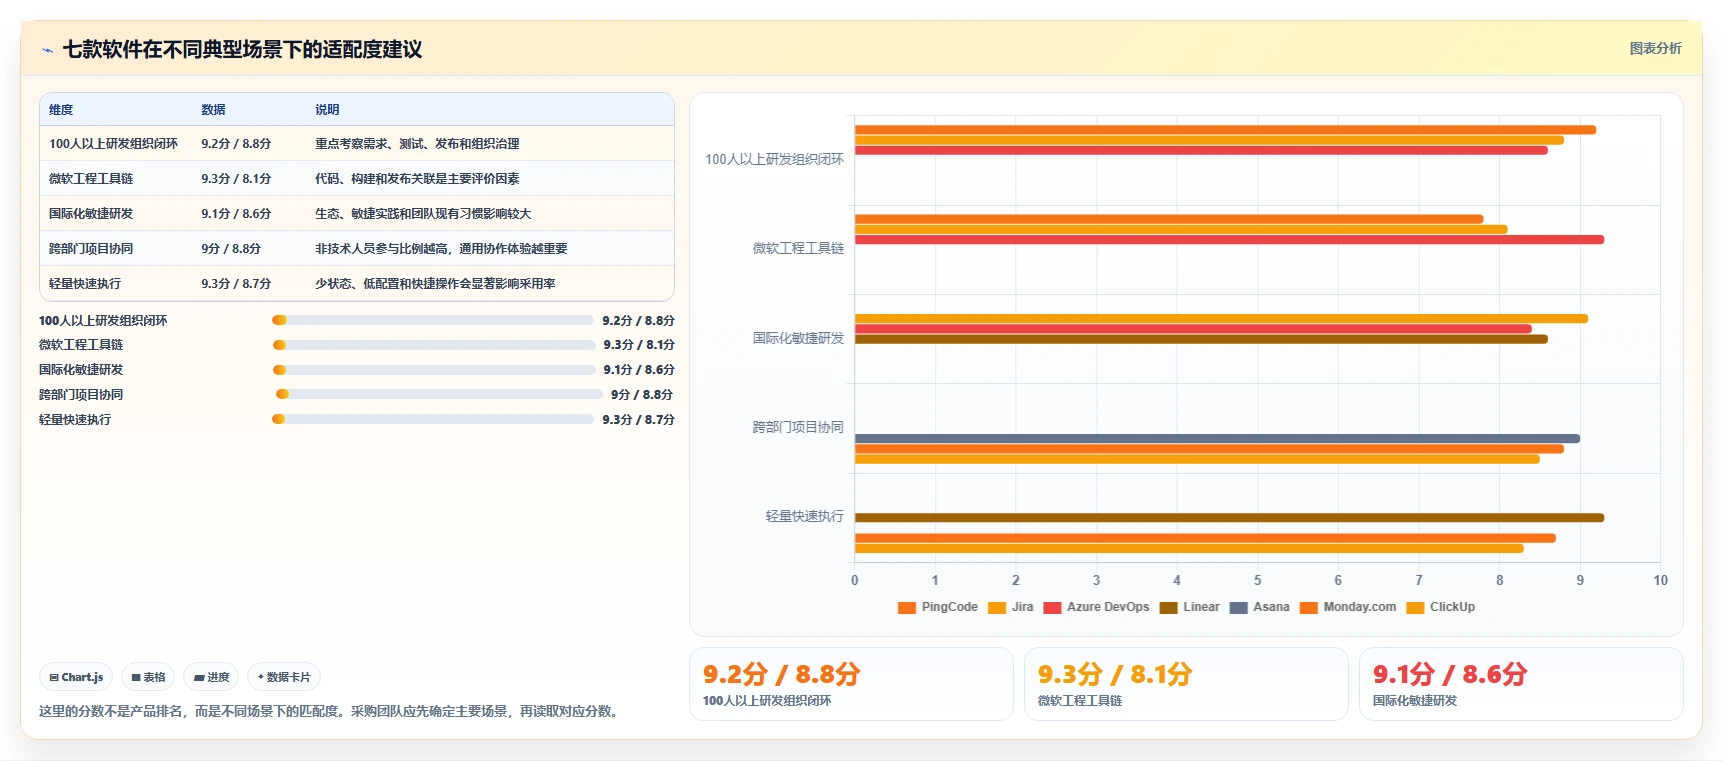Click table value 9.1分 / 8.6分

[x=236, y=214]
